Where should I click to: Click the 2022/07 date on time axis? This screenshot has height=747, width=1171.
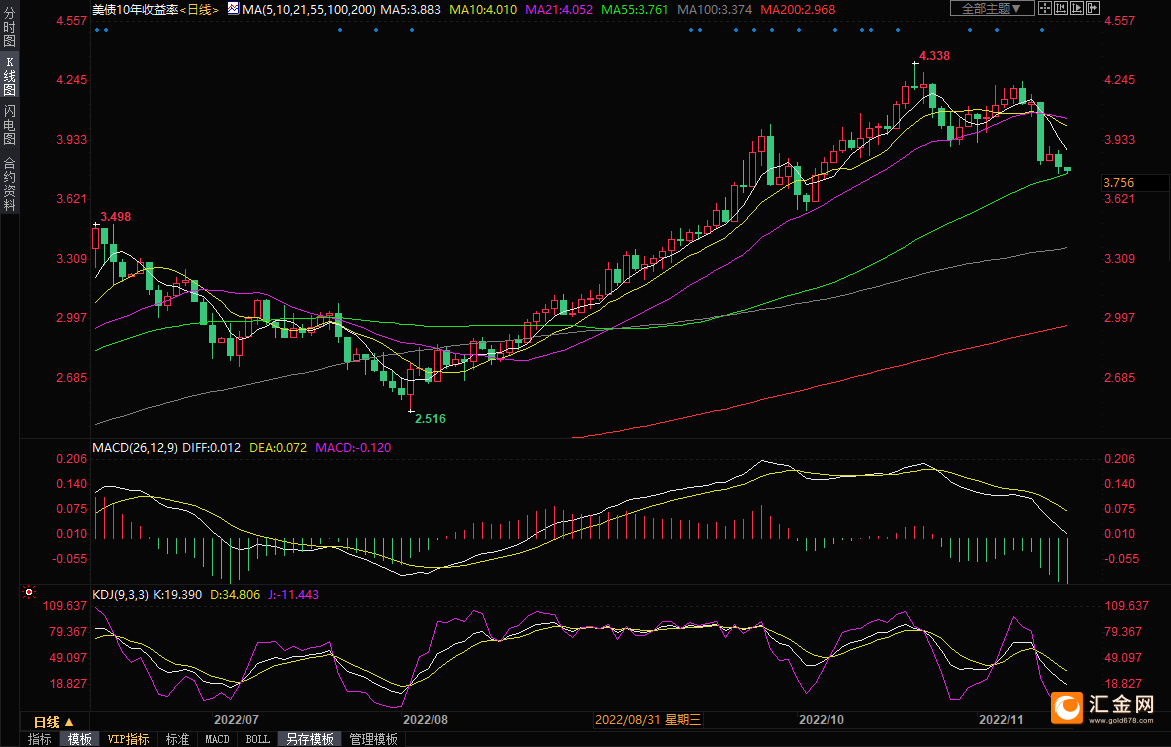pyautogui.click(x=236, y=719)
